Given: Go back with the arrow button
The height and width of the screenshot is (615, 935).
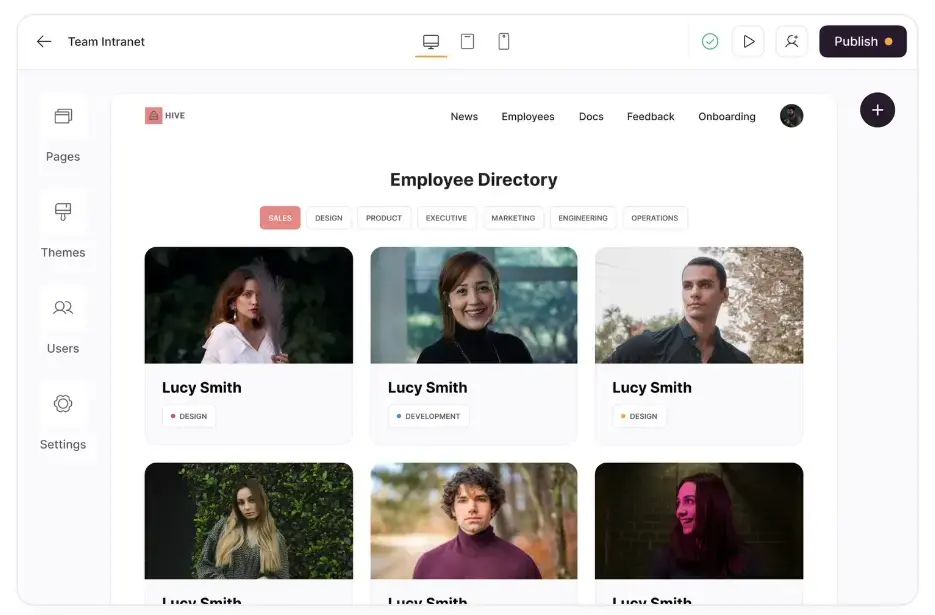Looking at the screenshot, I should click(x=43, y=41).
